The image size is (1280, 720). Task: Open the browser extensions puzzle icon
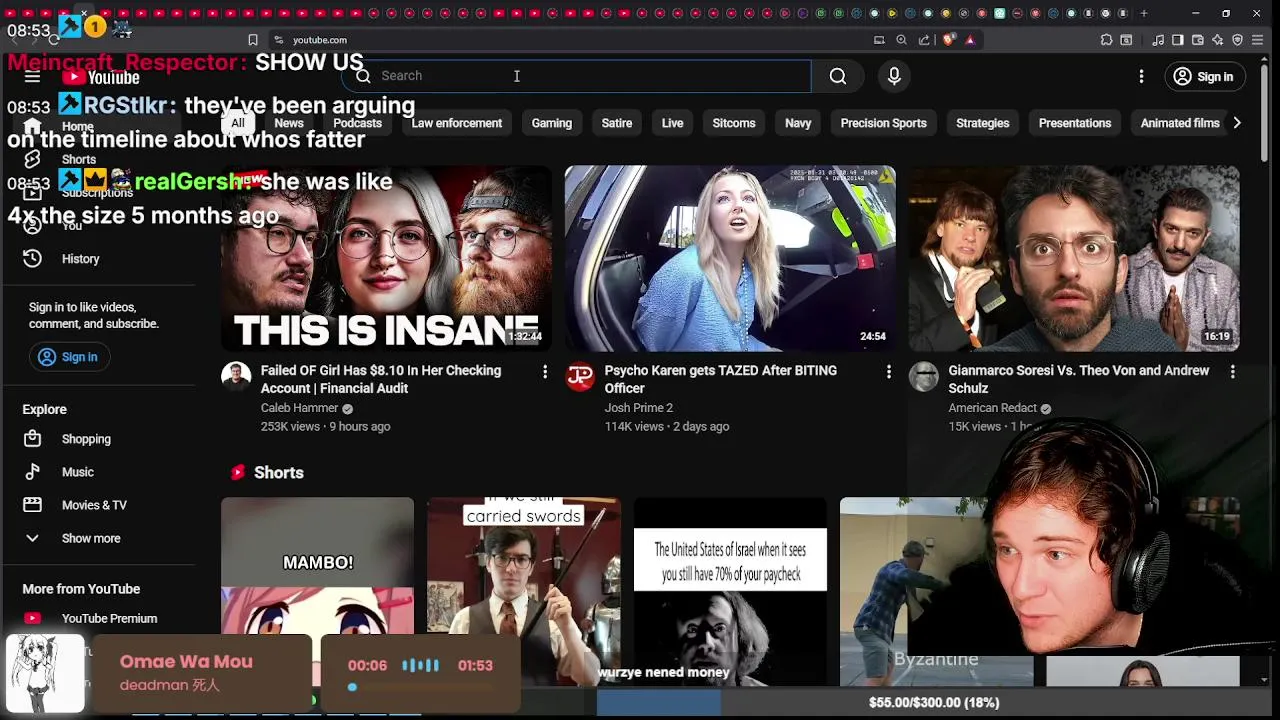(1106, 40)
